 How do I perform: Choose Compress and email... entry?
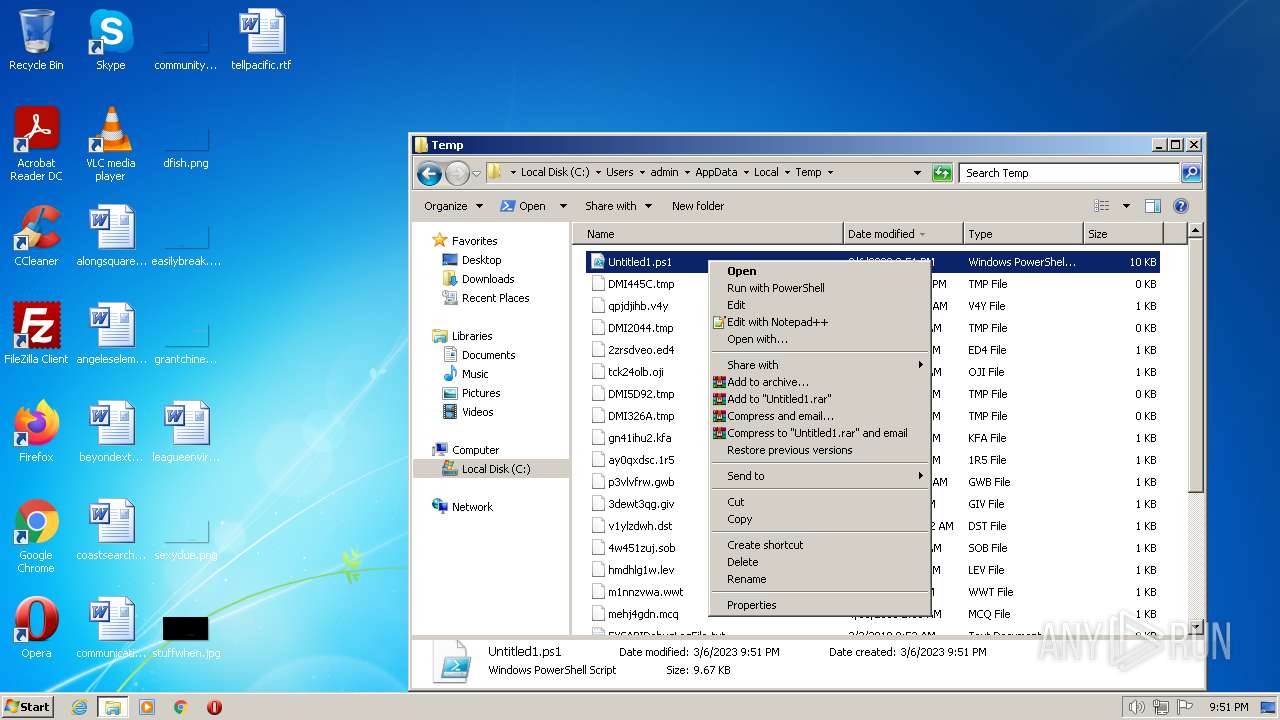tap(820, 416)
